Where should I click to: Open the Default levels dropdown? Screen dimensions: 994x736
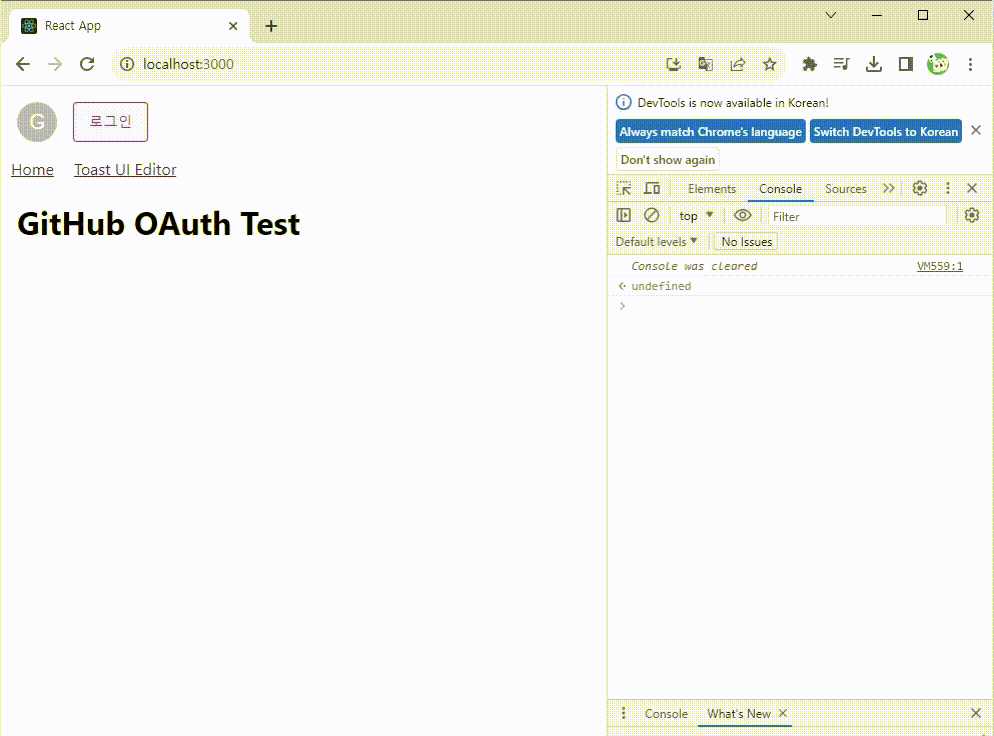click(x=656, y=242)
